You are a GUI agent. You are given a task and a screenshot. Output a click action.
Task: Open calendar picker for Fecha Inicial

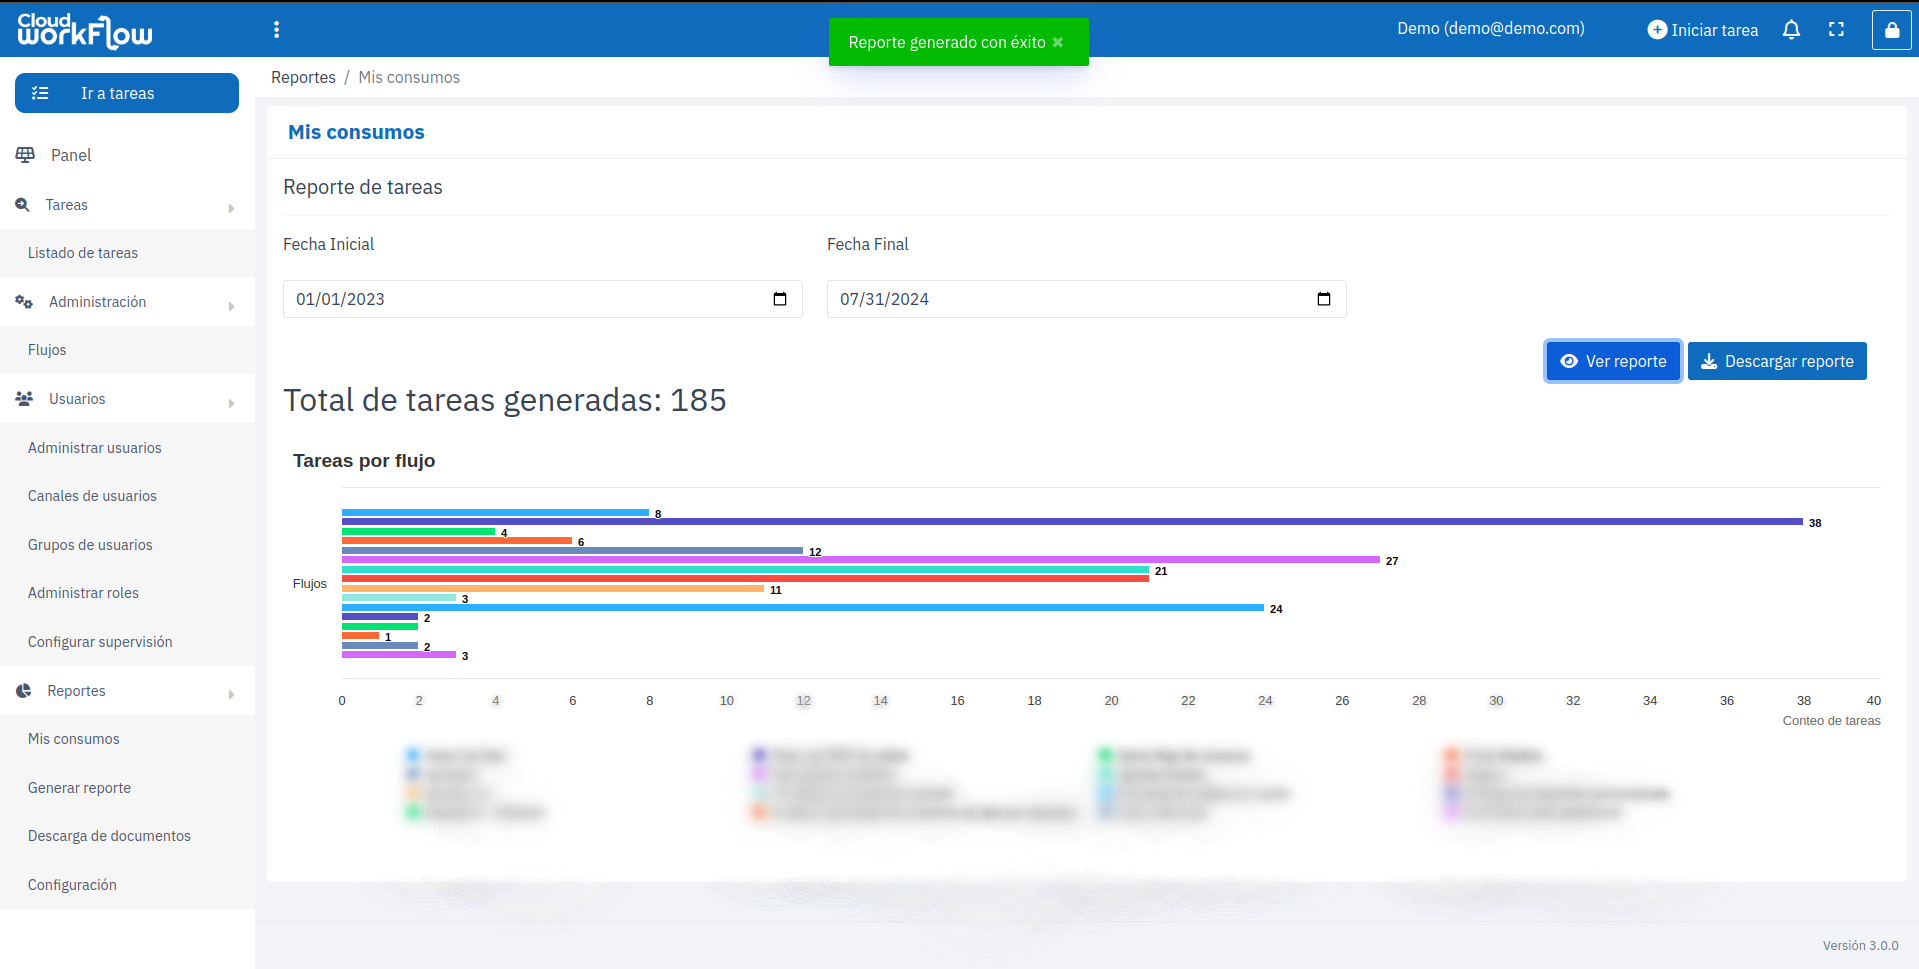coord(780,299)
